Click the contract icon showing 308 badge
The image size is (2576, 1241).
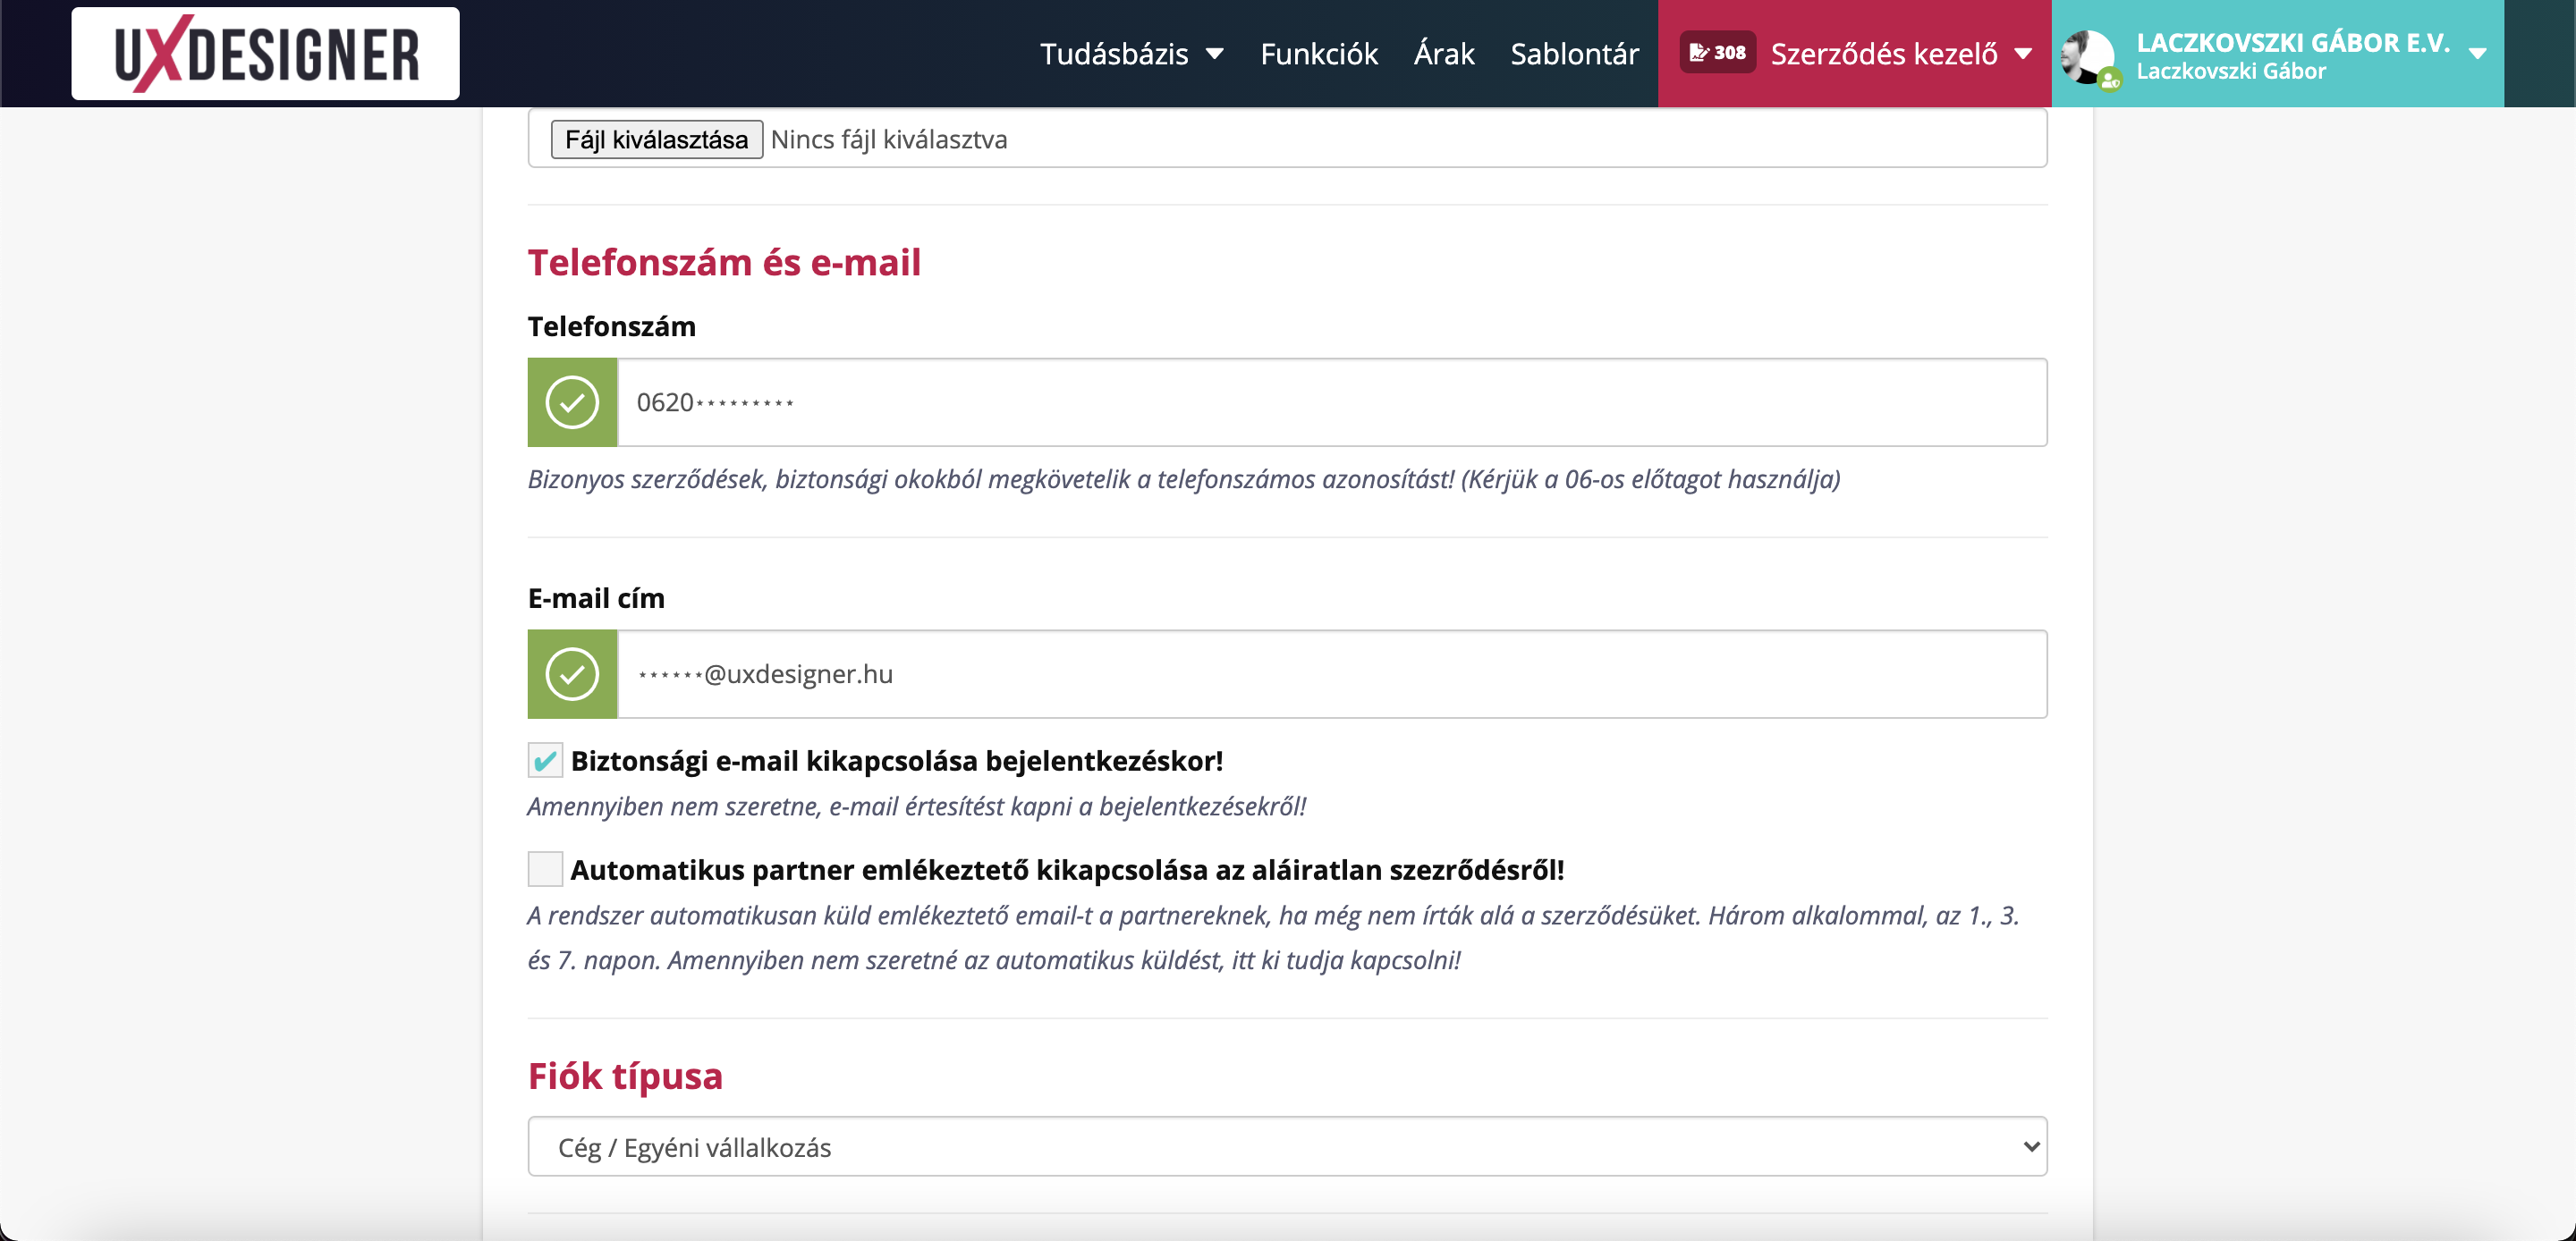(1717, 51)
